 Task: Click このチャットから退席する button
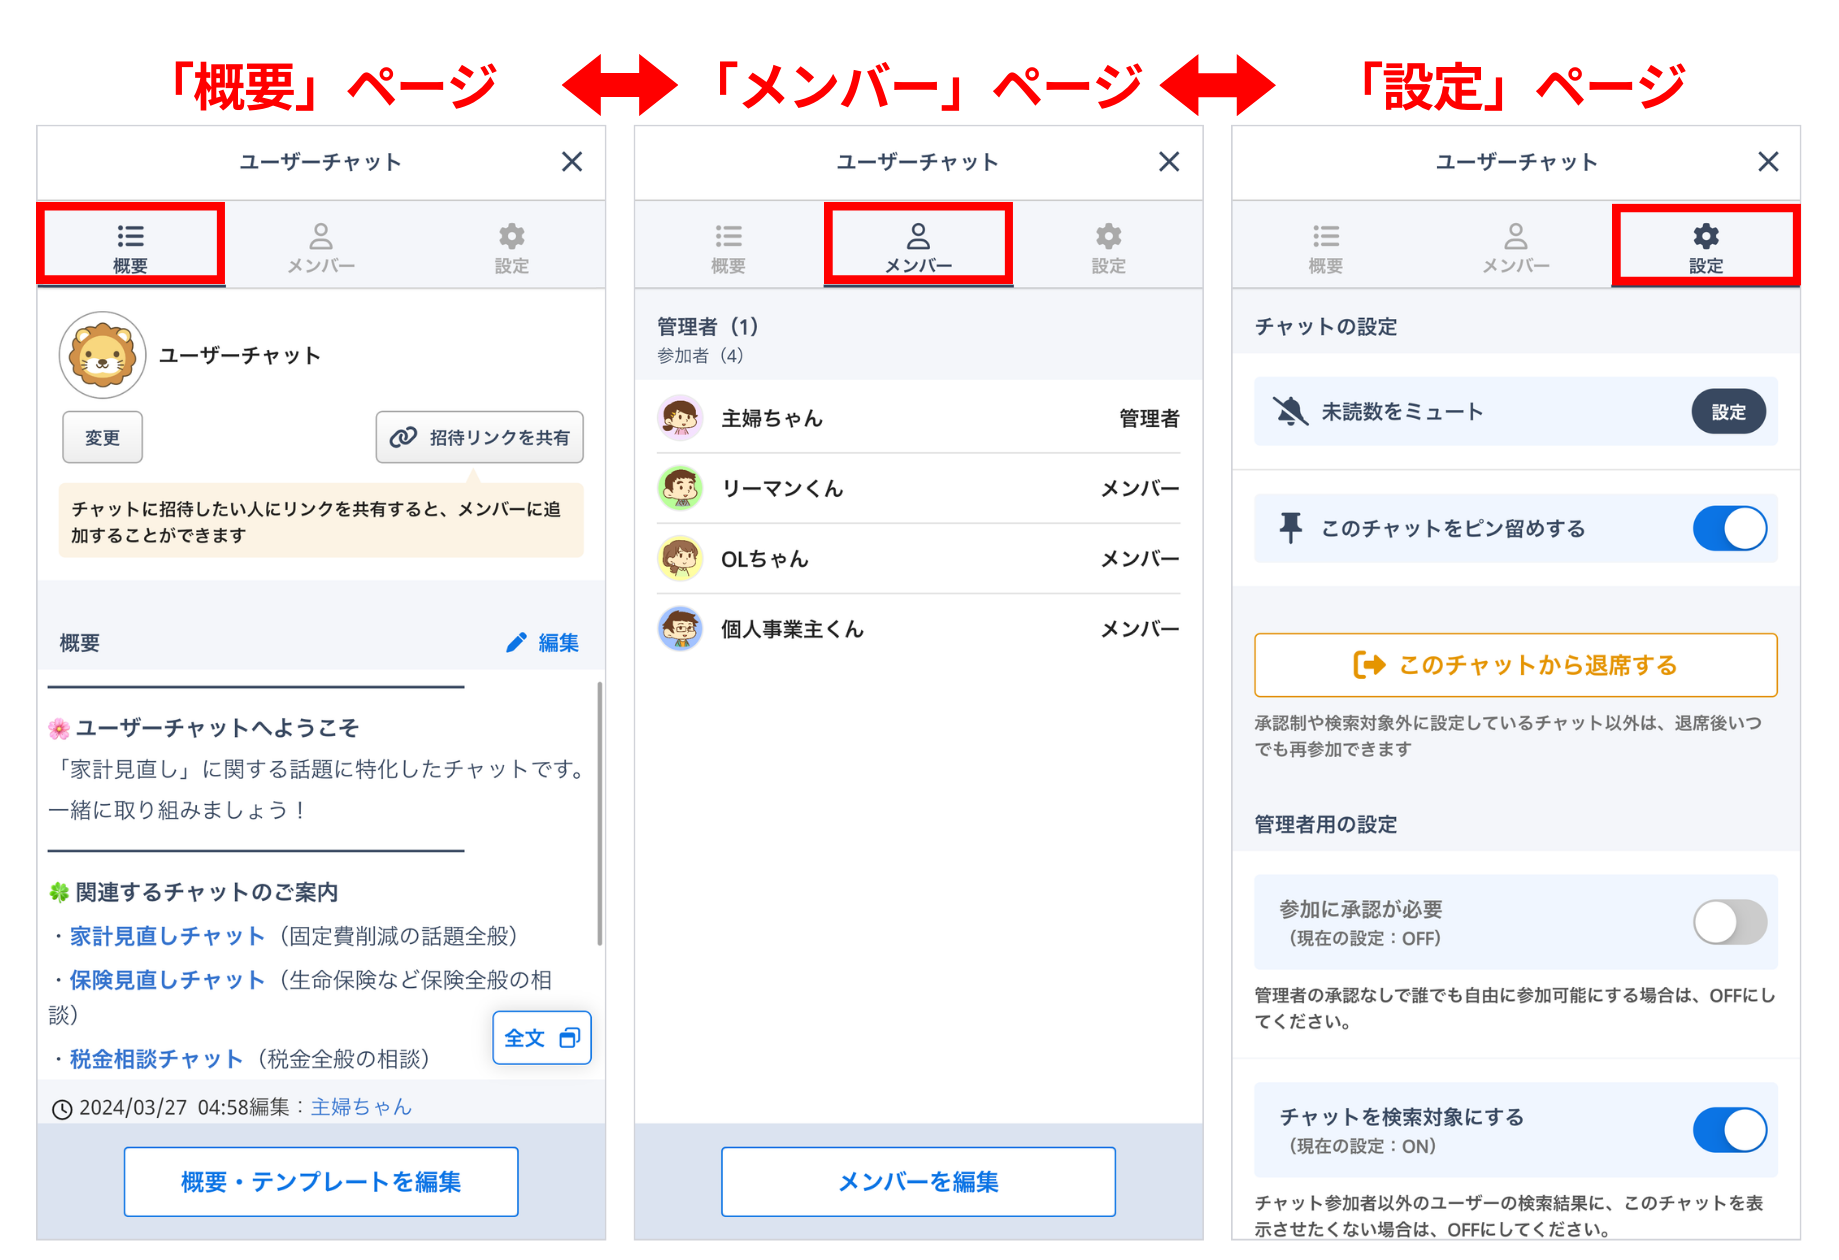click(1515, 665)
